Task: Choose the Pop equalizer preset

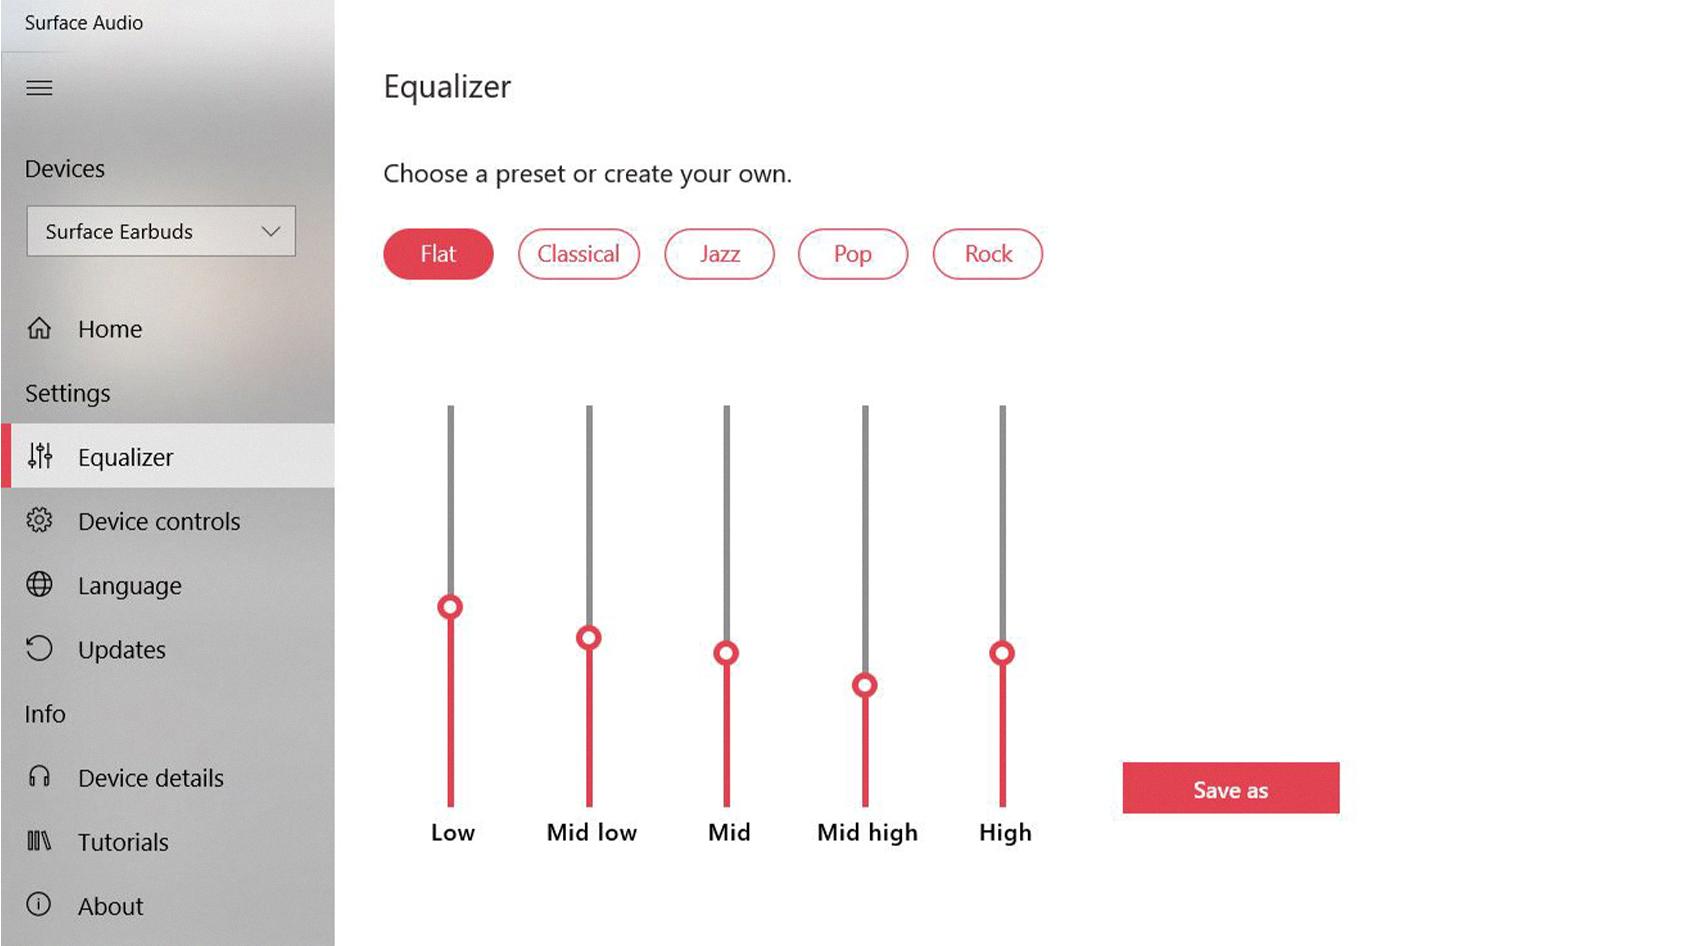Action: tap(852, 254)
